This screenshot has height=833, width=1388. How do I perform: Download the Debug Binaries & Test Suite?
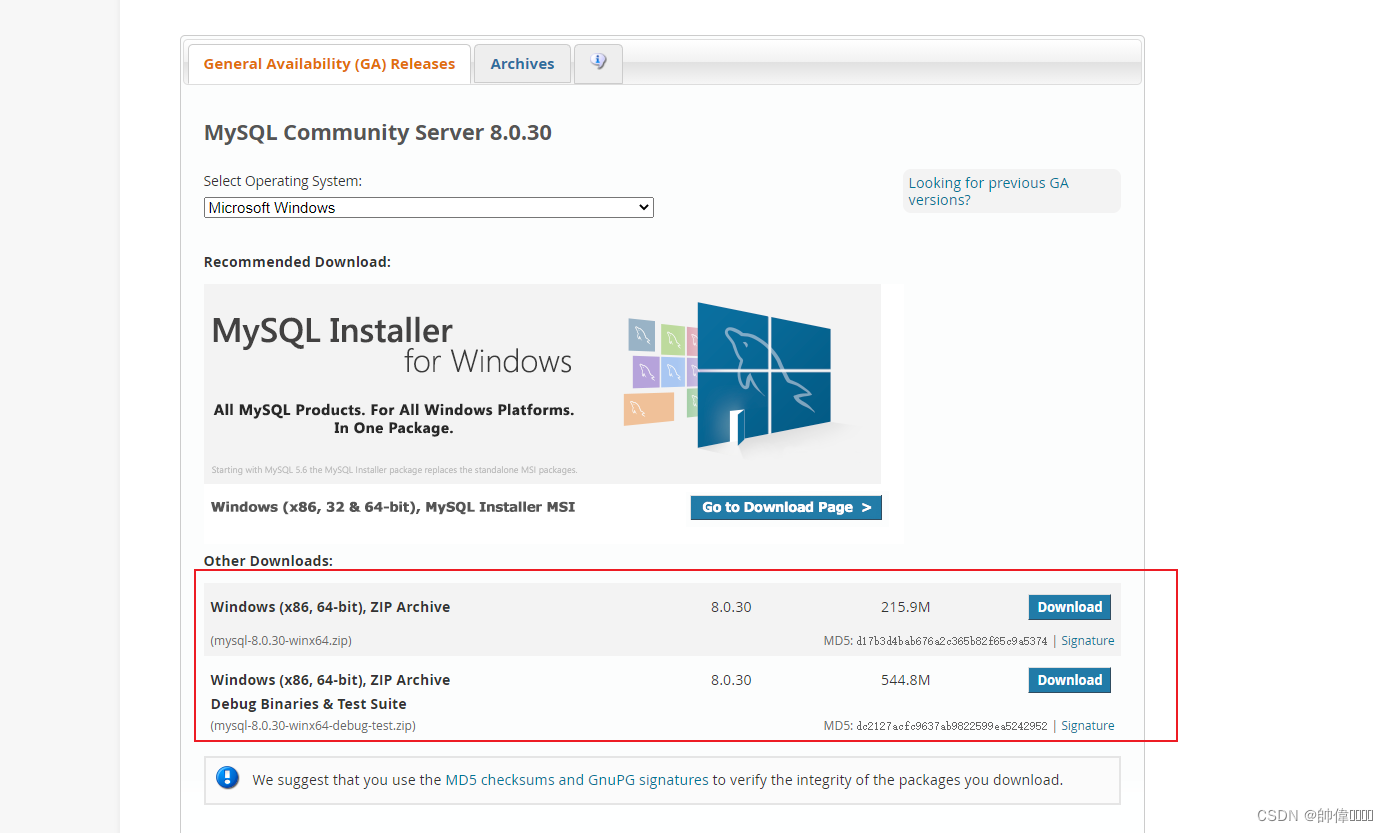[x=1069, y=680]
